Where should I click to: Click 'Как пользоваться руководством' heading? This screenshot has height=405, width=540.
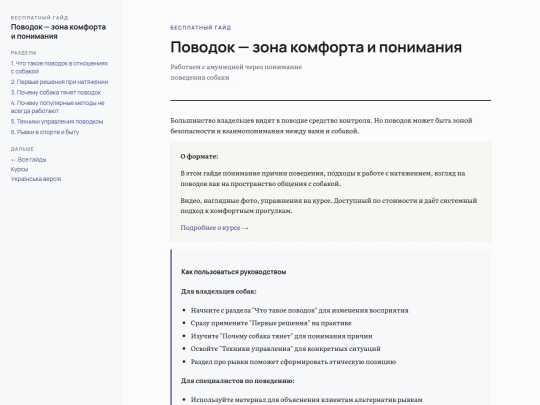click(233, 272)
